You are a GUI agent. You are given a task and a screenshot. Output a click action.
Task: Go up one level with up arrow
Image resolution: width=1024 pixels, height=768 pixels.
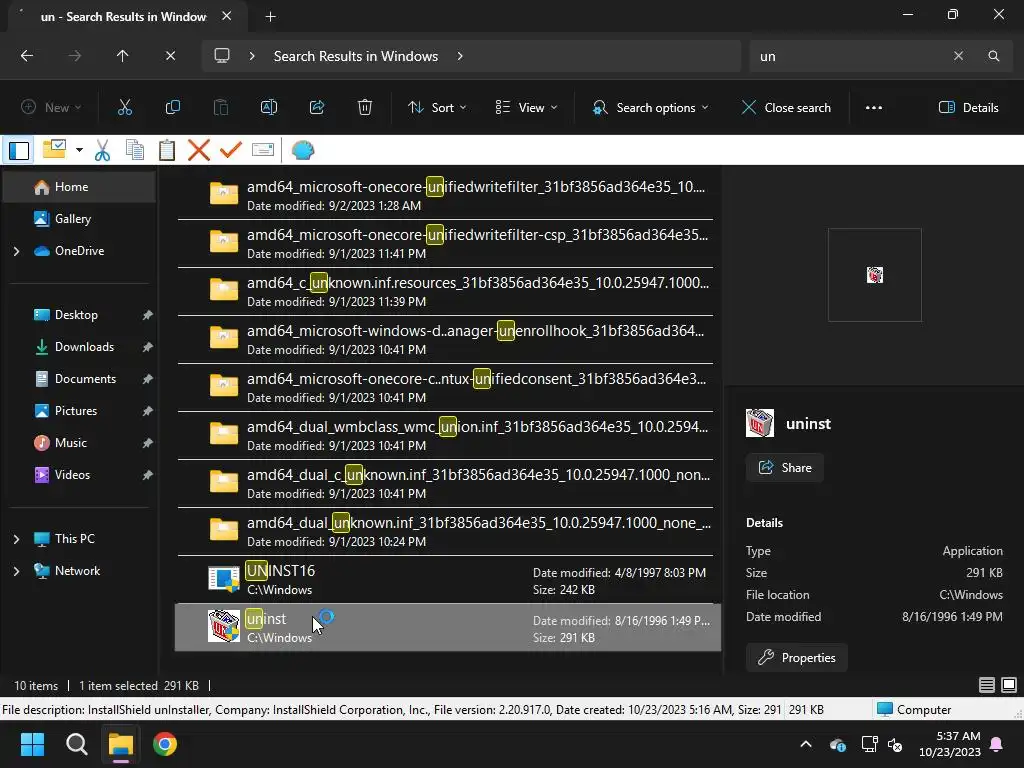click(x=122, y=56)
